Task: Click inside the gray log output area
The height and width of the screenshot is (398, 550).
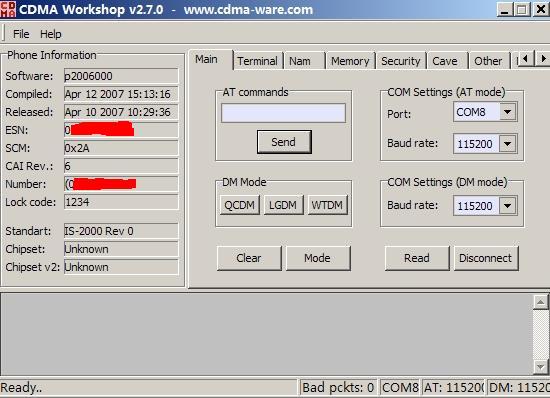Action: click(267, 334)
